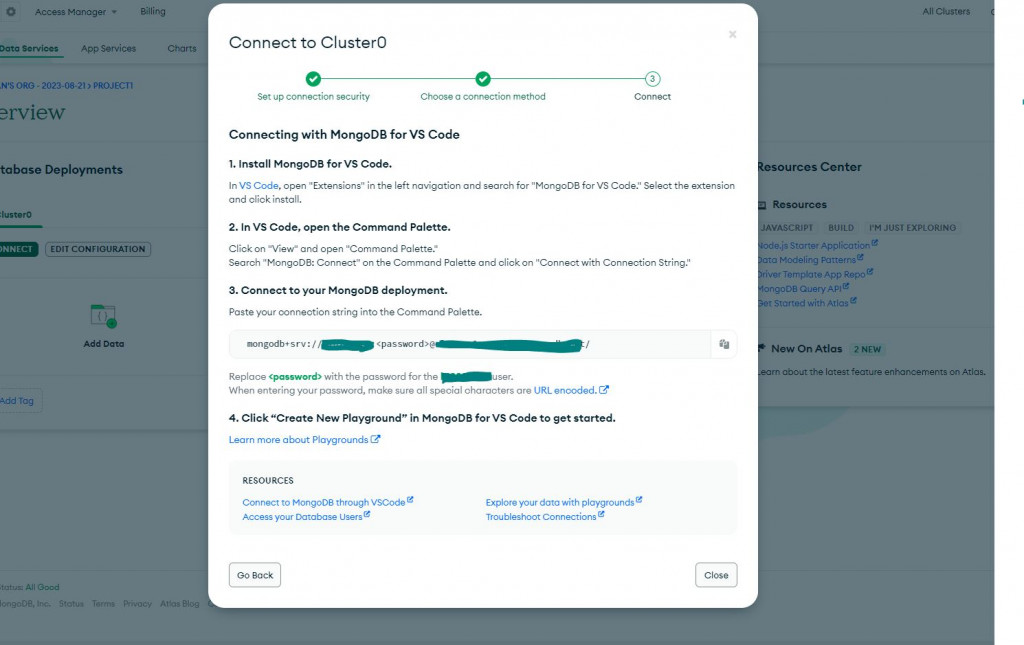Copy the connection string with clipboard icon

(x=724, y=344)
